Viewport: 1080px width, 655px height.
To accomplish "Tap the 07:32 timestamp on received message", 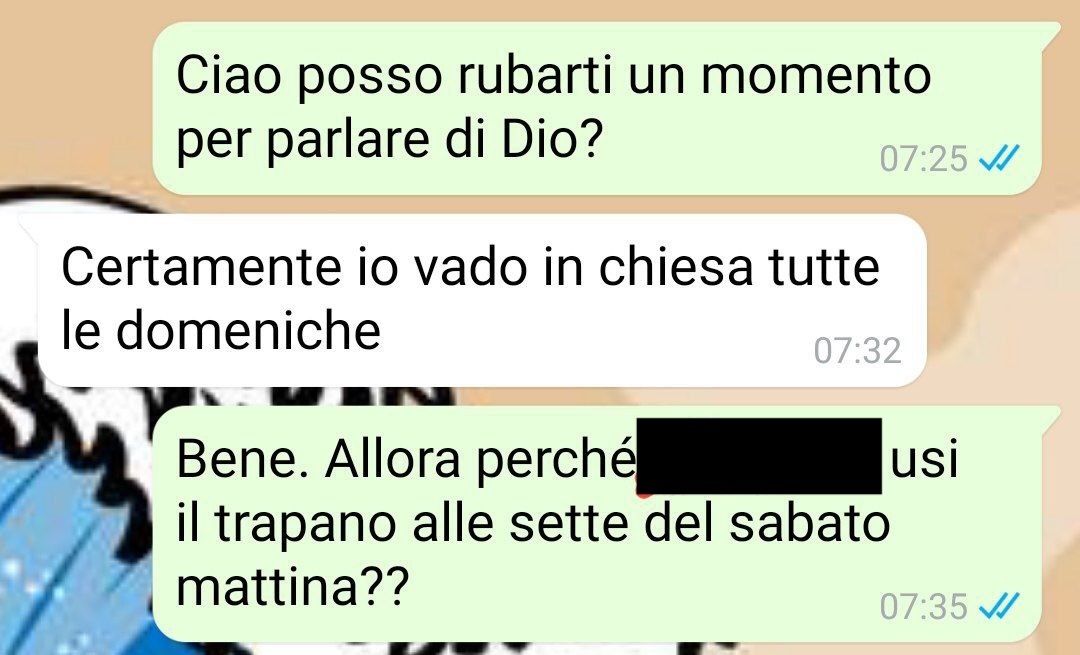I will (857, 351).
